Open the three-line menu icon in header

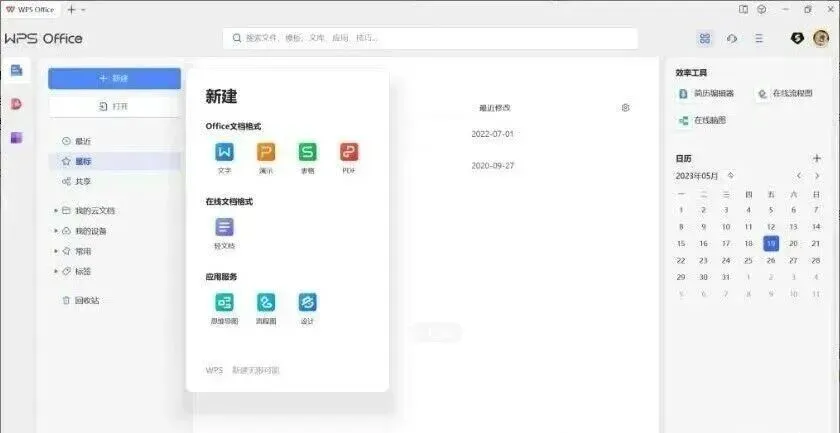pos(759,39)
